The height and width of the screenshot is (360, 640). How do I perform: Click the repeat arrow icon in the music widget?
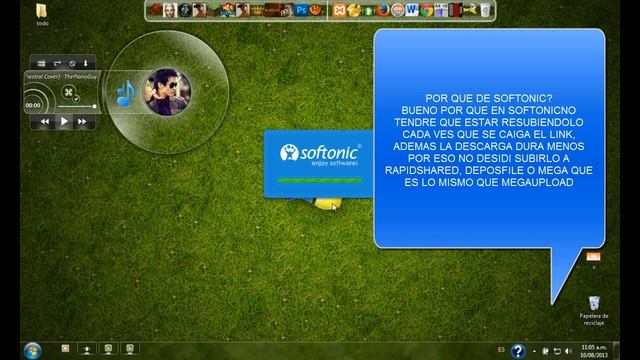tap(57, 63)
